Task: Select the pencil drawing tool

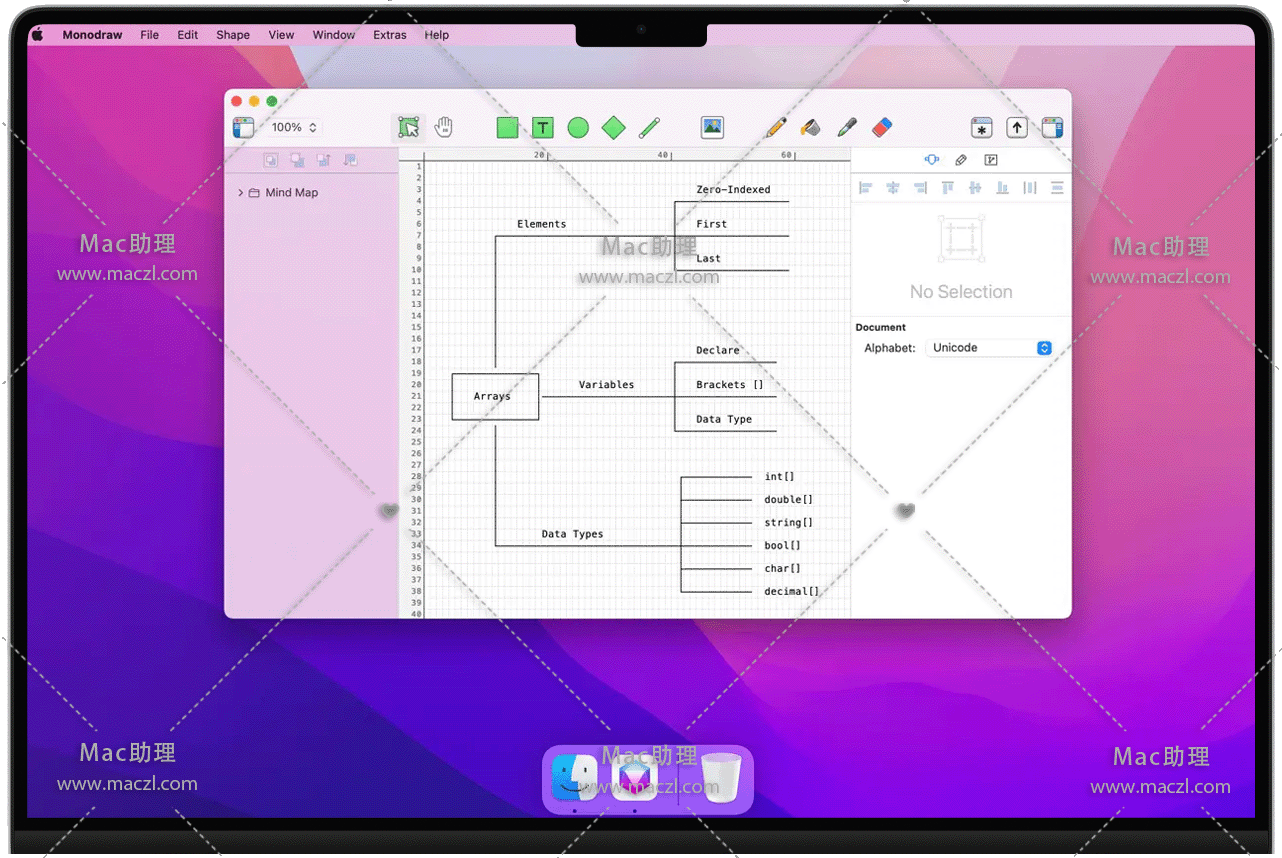Action: coord(776,127)
